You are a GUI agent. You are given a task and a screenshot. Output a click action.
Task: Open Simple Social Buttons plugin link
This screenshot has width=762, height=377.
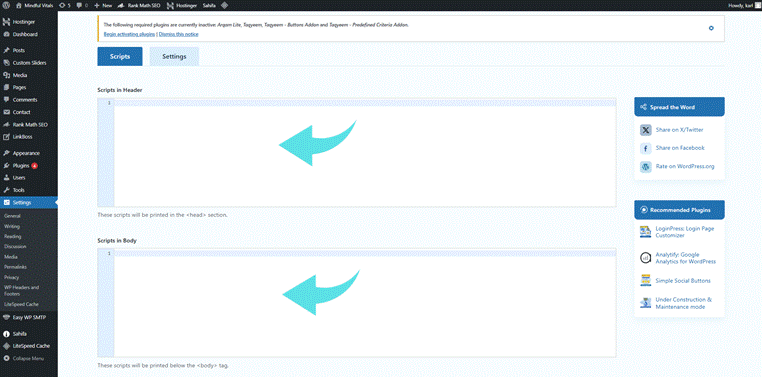pos(683,281)
